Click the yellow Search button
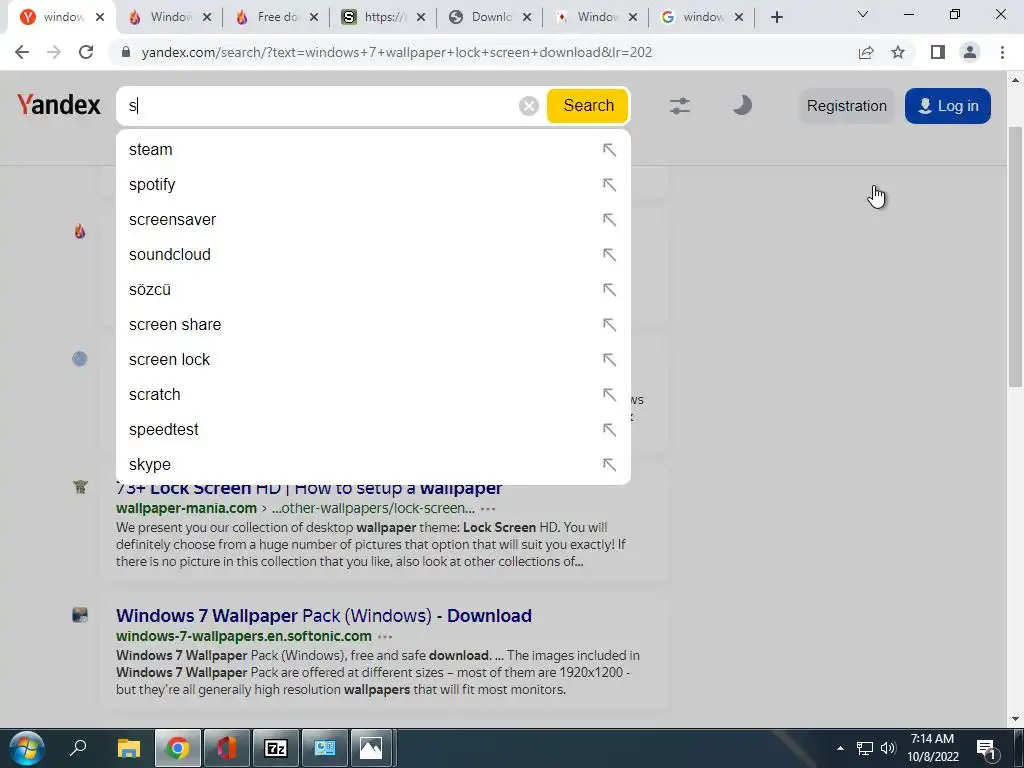The height and width of the screenshot is (768, 1024). tap(588, 106)
